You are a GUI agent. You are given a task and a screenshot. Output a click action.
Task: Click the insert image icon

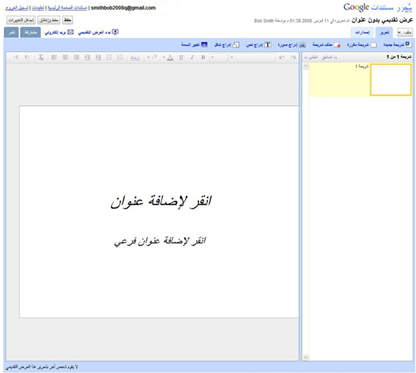pos(302,45)
